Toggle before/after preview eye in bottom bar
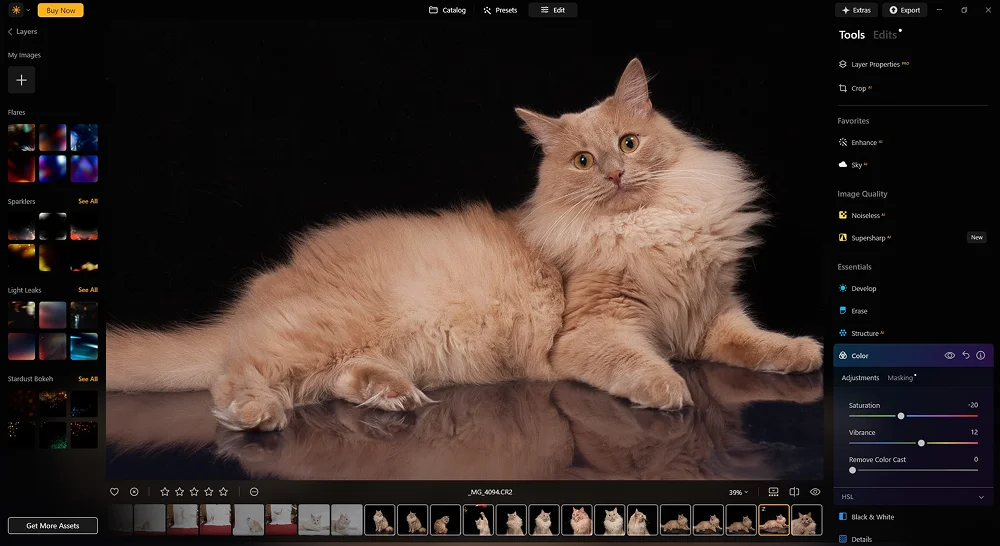1000x546 pixels. pos(815,492)
